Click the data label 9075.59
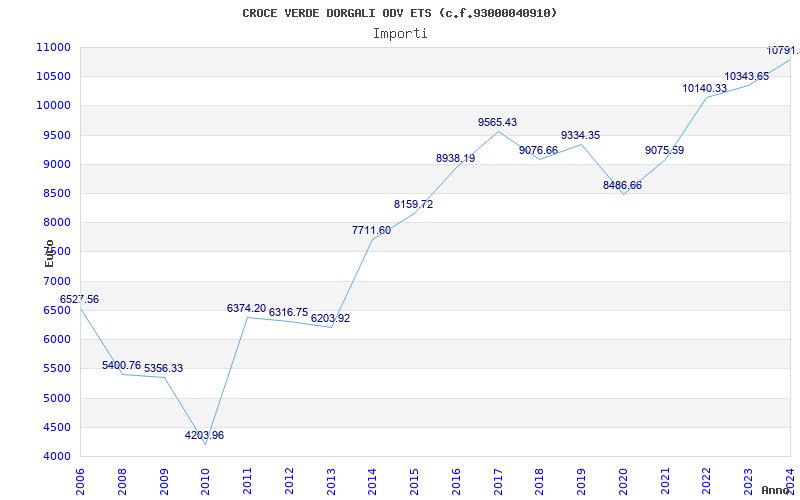 pyautogui.click(x=664, y=151)
